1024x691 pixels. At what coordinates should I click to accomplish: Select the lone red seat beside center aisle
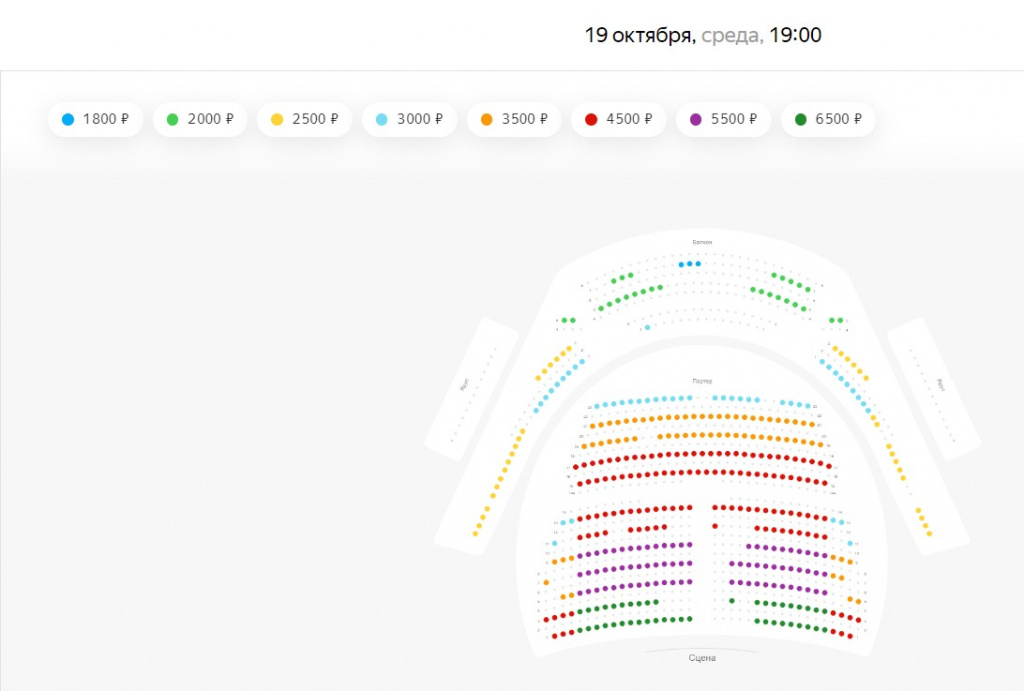pyautogui.click(x=715, y=526)
